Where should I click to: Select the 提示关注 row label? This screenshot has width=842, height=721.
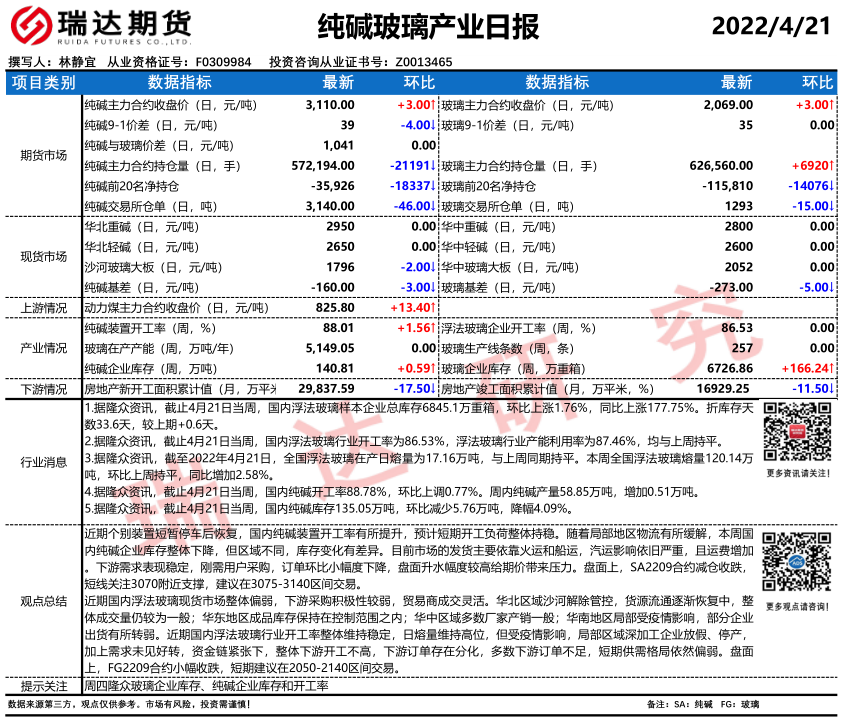(x=42, y=686)
